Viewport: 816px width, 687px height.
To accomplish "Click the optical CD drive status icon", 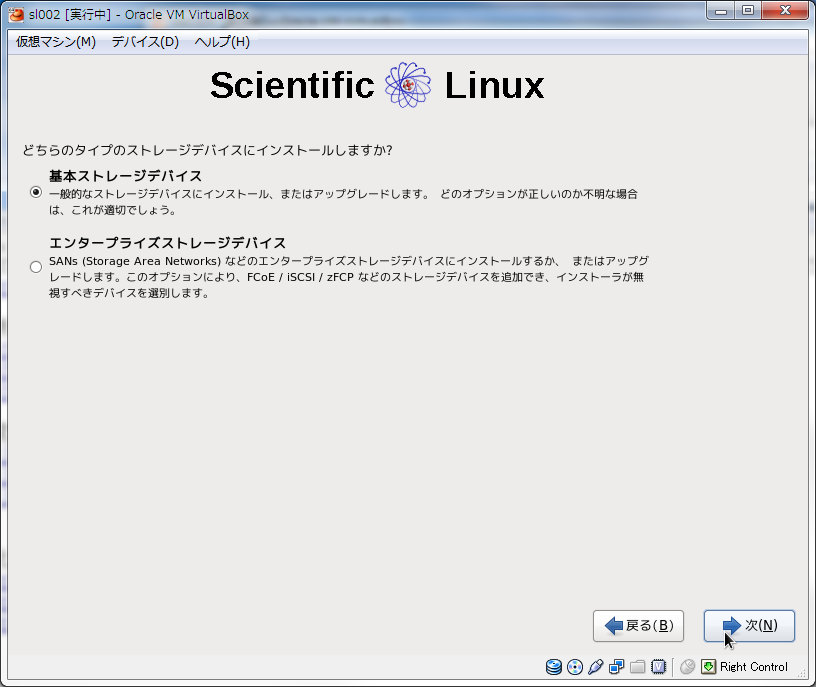I will 575,667.
